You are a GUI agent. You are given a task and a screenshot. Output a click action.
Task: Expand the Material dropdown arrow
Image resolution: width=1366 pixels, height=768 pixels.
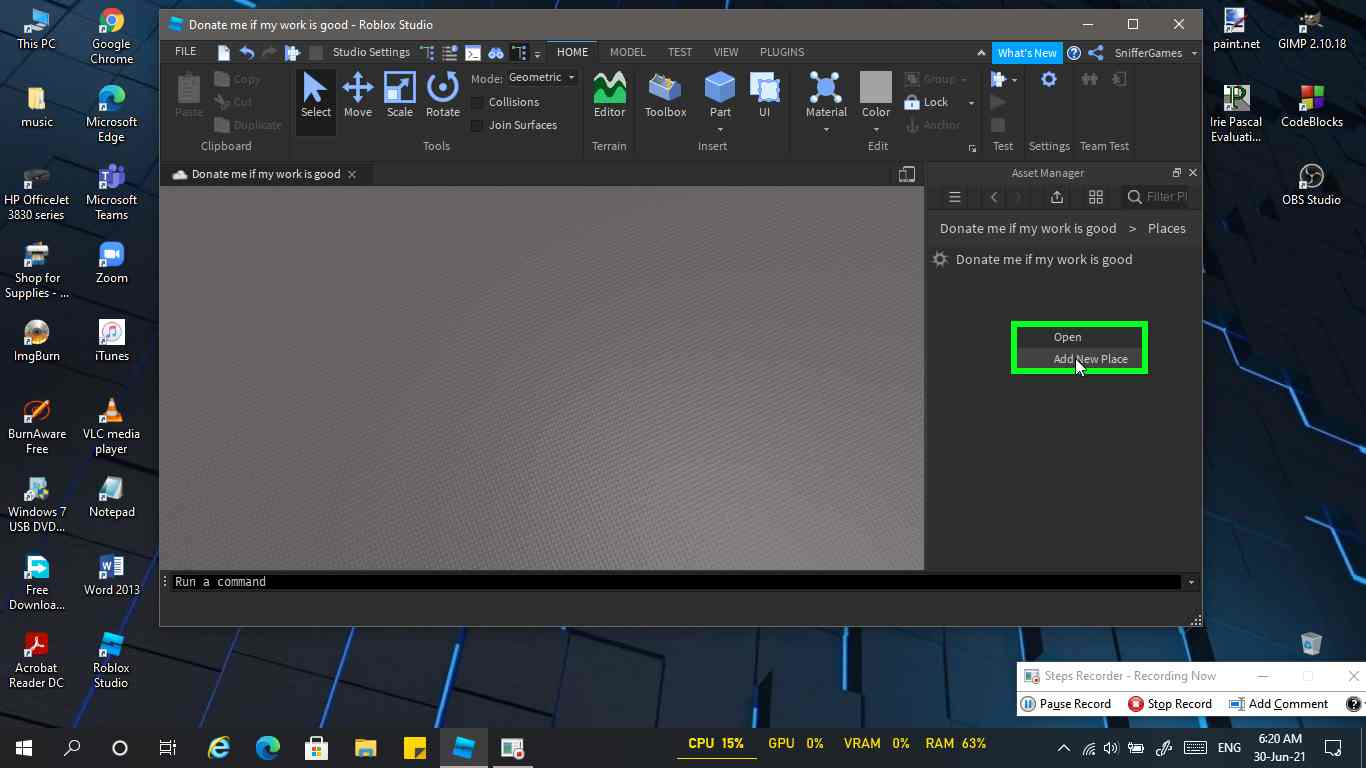pyautogui.click(x=826, y=129)
